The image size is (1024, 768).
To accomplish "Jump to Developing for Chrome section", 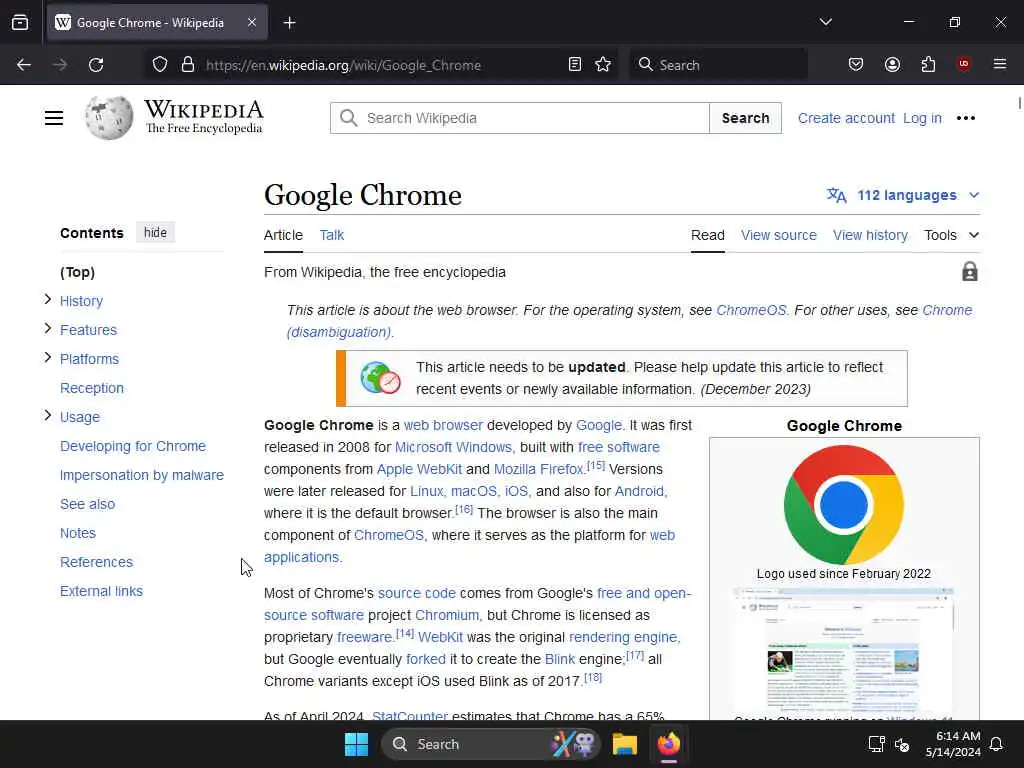I will click(x=133, y=446).
